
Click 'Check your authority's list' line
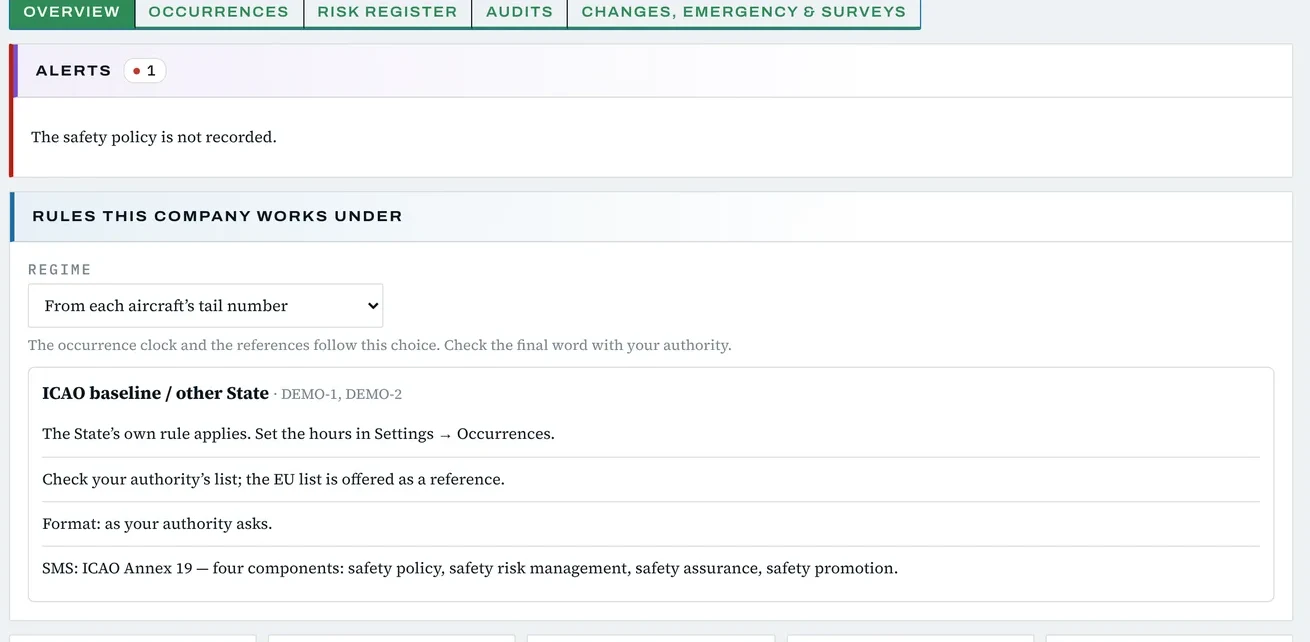pyautogui.click(x=273, y=479)
